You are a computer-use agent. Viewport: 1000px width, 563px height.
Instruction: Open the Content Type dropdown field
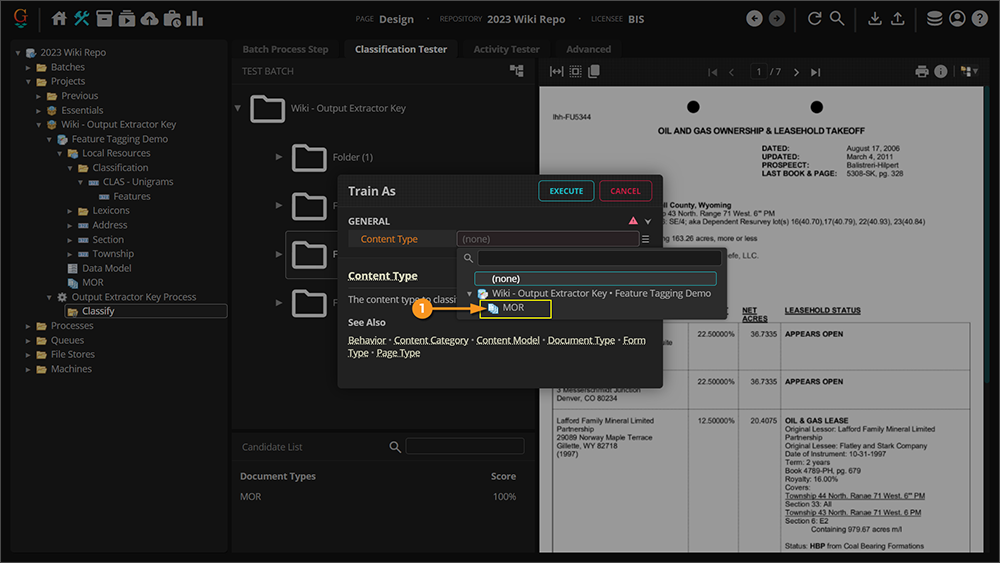pos(546,239)
